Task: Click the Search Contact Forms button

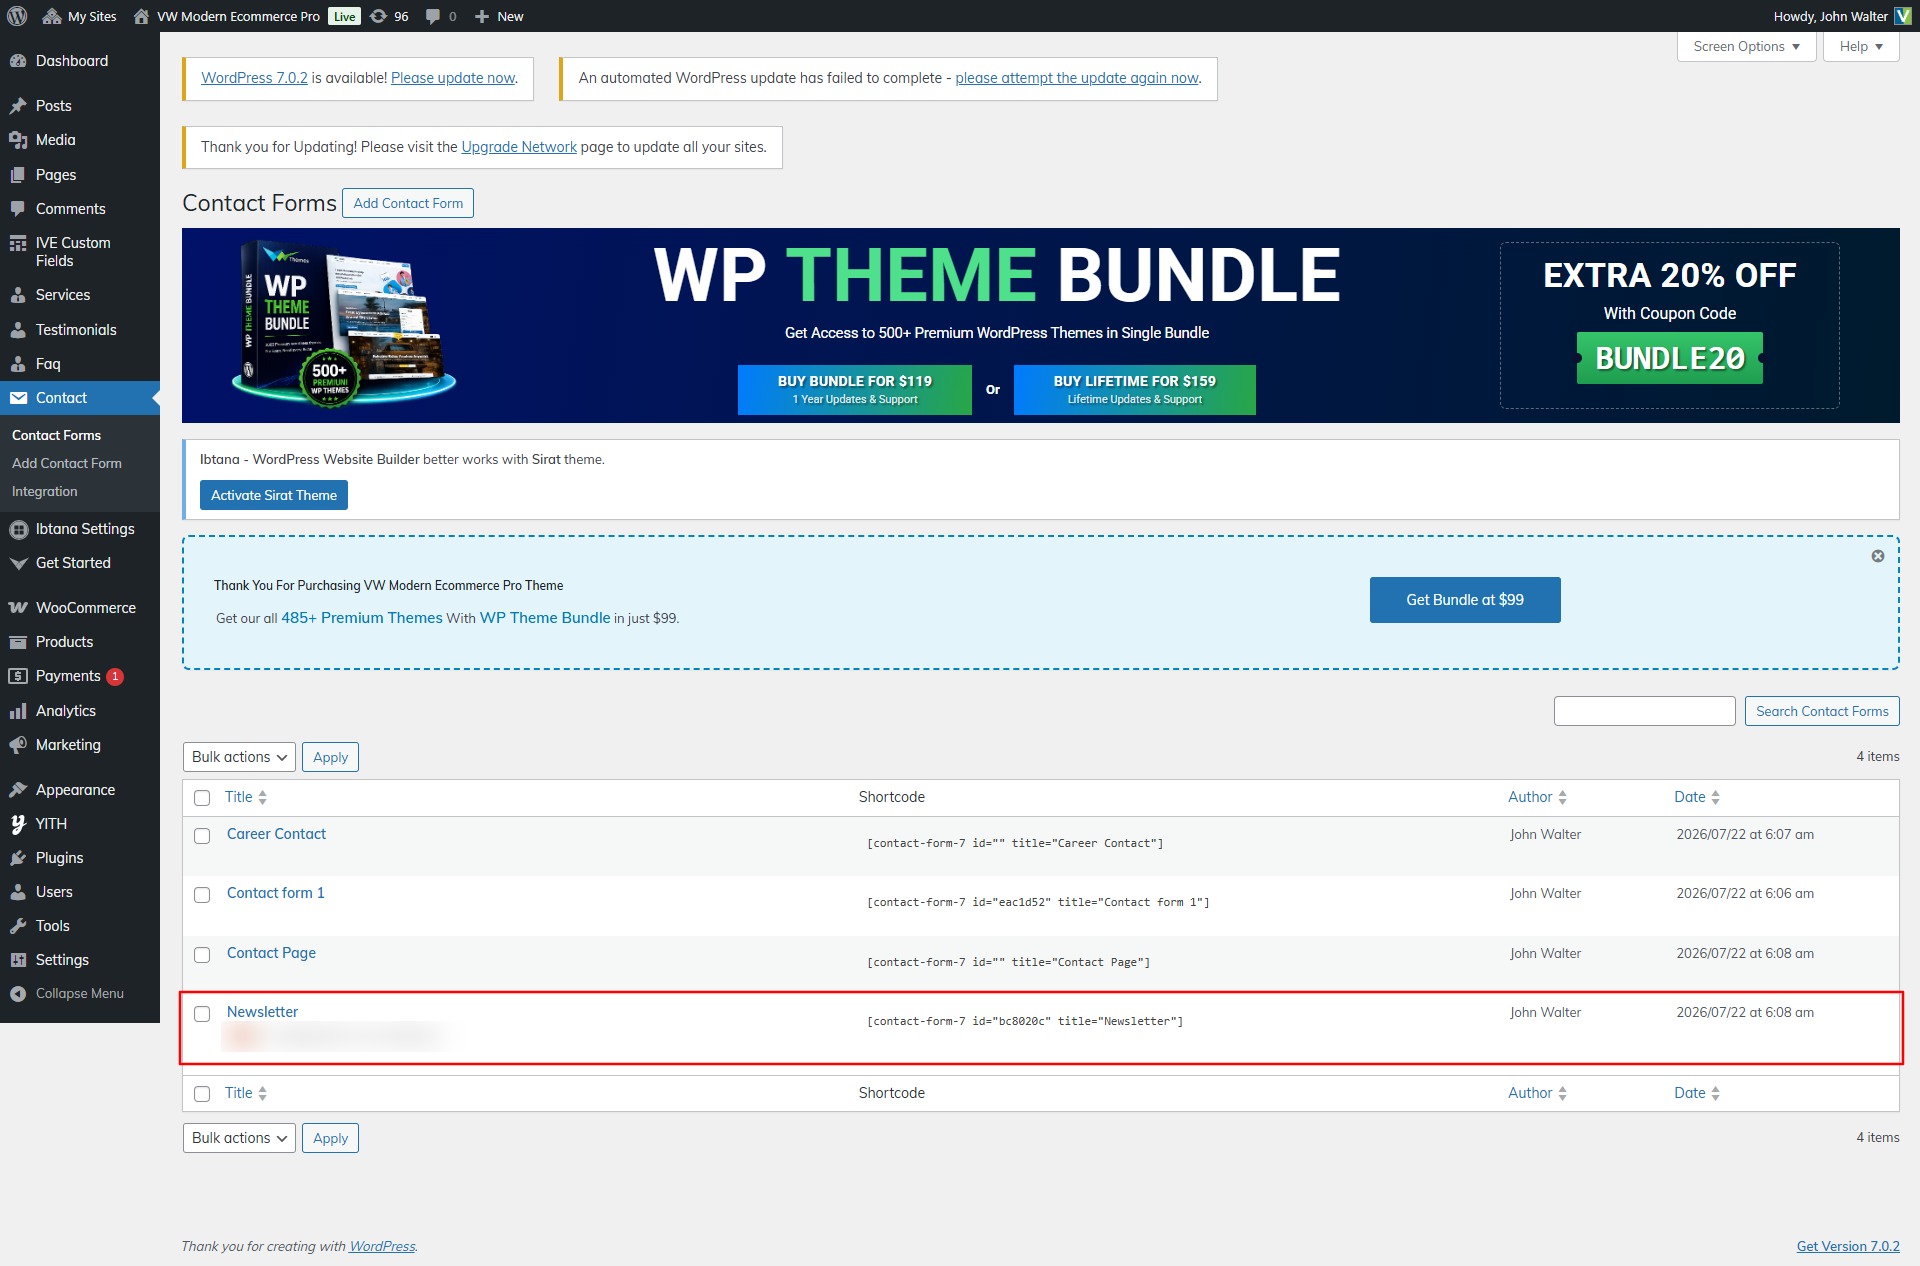Action: tap(1822, 711)
